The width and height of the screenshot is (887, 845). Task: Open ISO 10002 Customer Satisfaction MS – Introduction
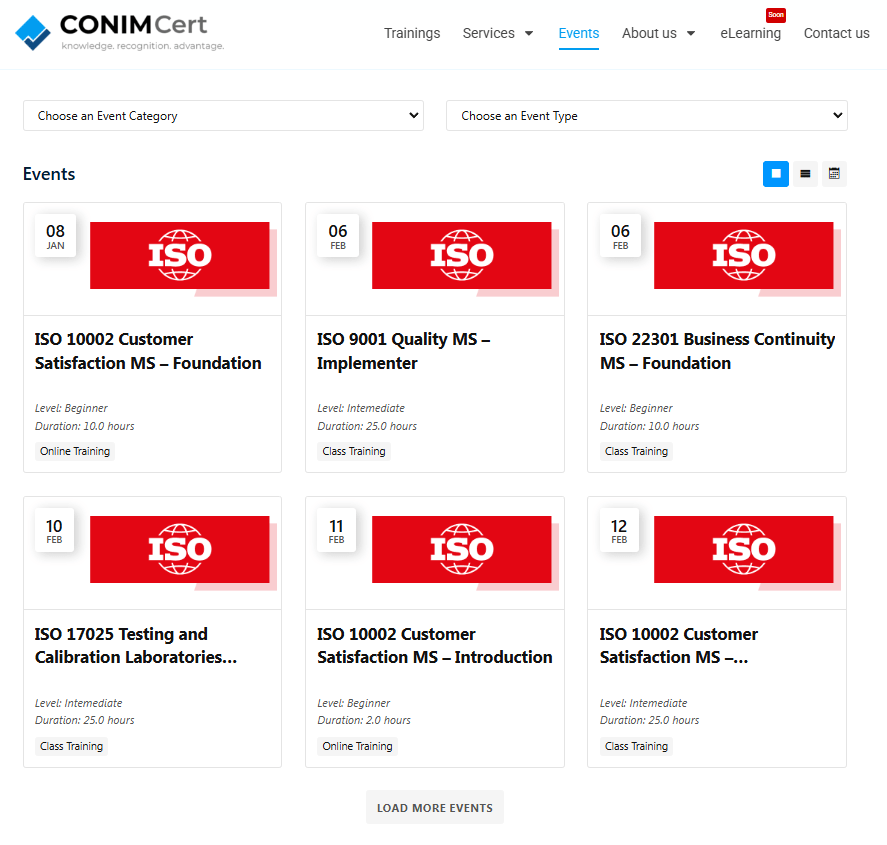point(434,645)
